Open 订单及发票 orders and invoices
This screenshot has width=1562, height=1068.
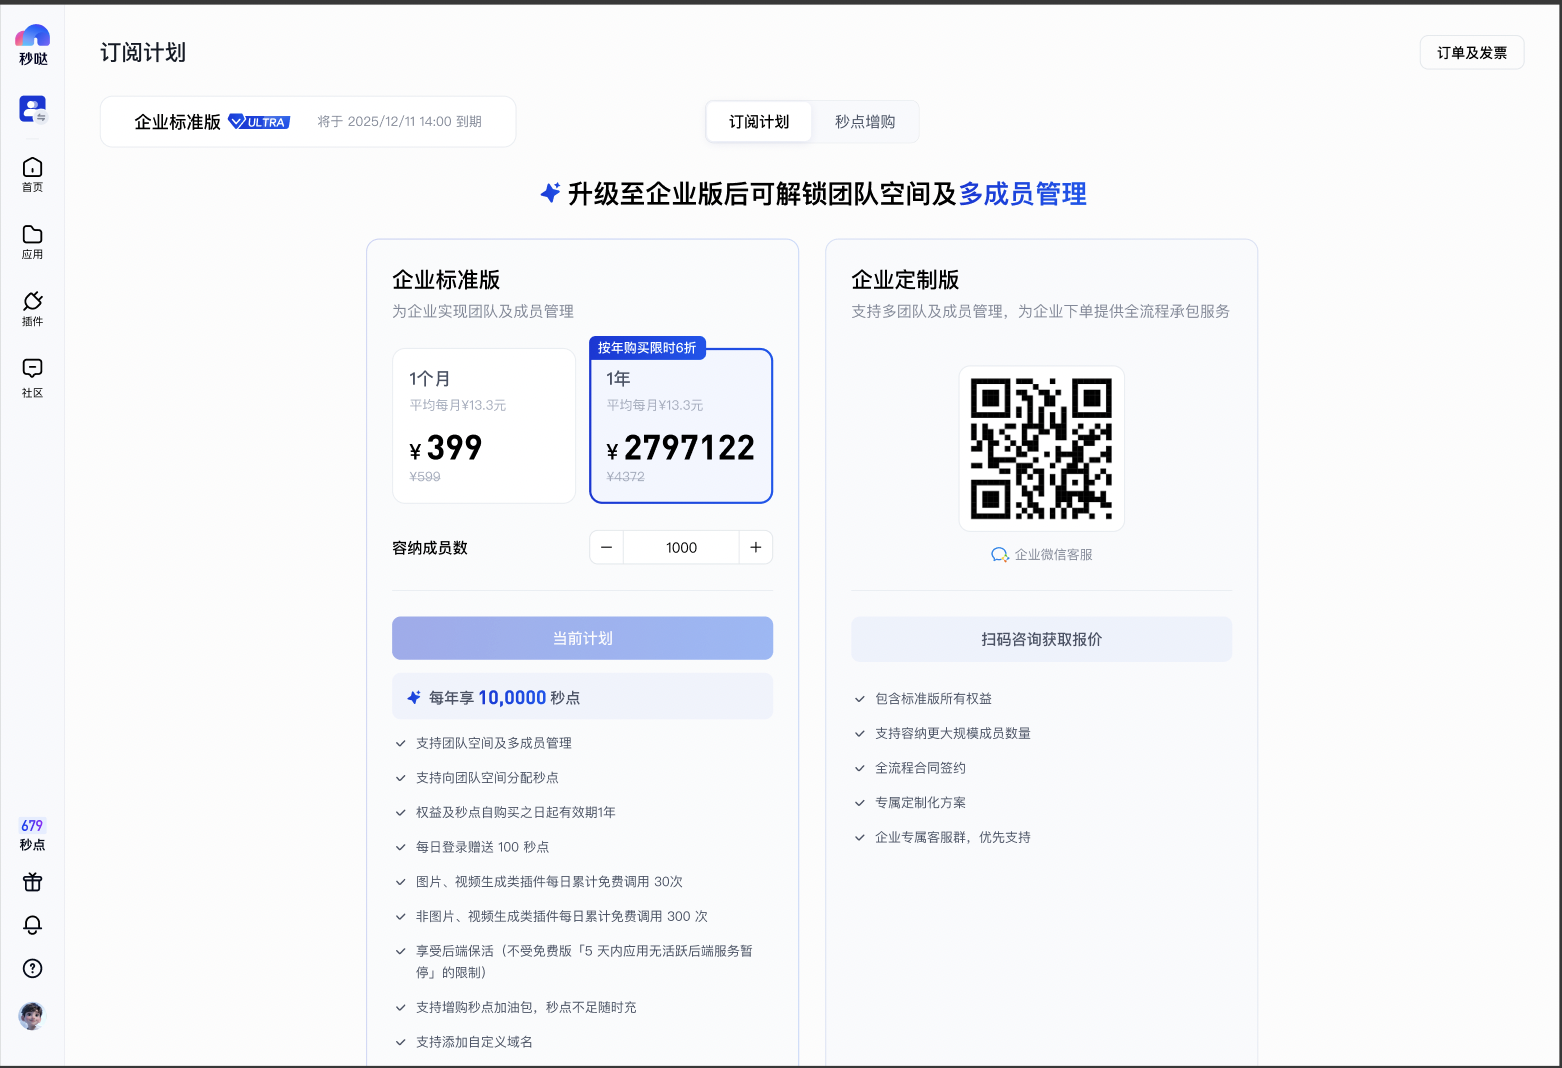coord(1471,53)
